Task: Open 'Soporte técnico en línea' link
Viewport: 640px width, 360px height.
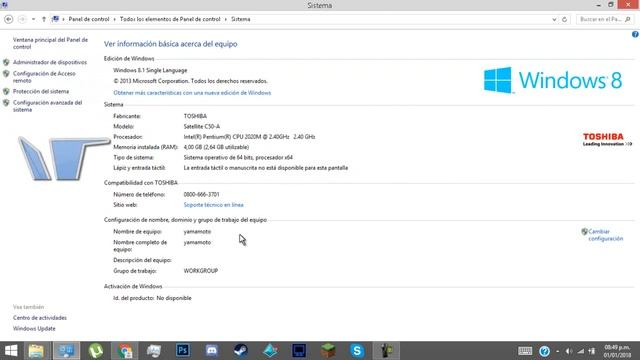Action: (213, 205)
